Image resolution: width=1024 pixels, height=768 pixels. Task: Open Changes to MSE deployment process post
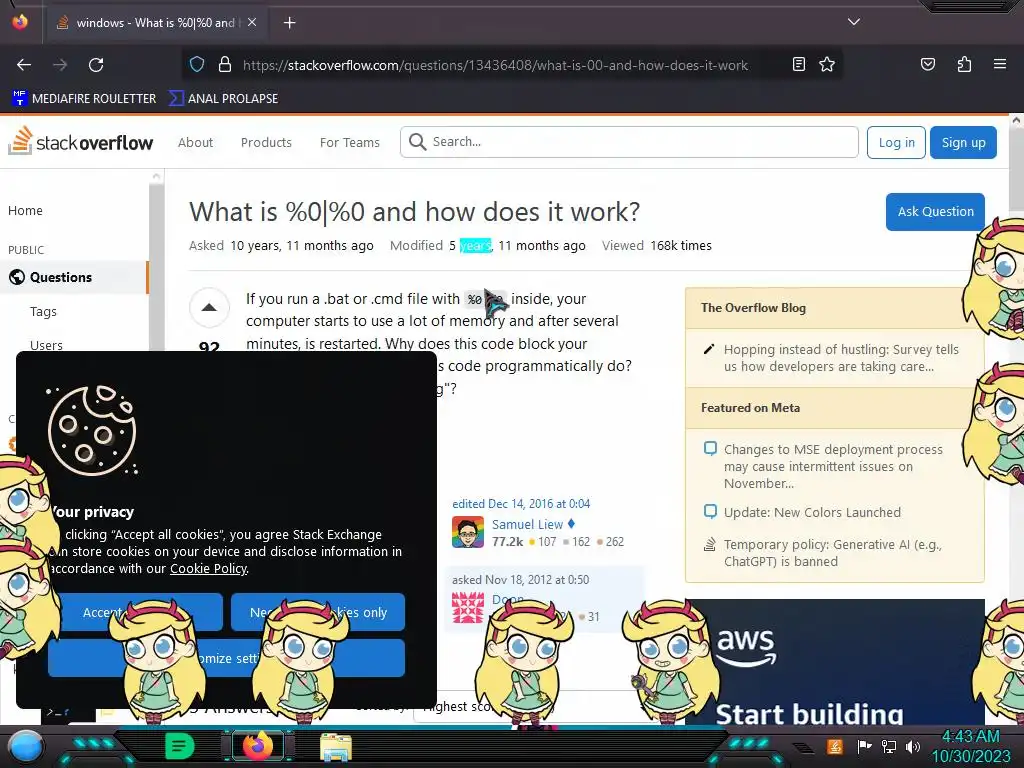[833, 466]
